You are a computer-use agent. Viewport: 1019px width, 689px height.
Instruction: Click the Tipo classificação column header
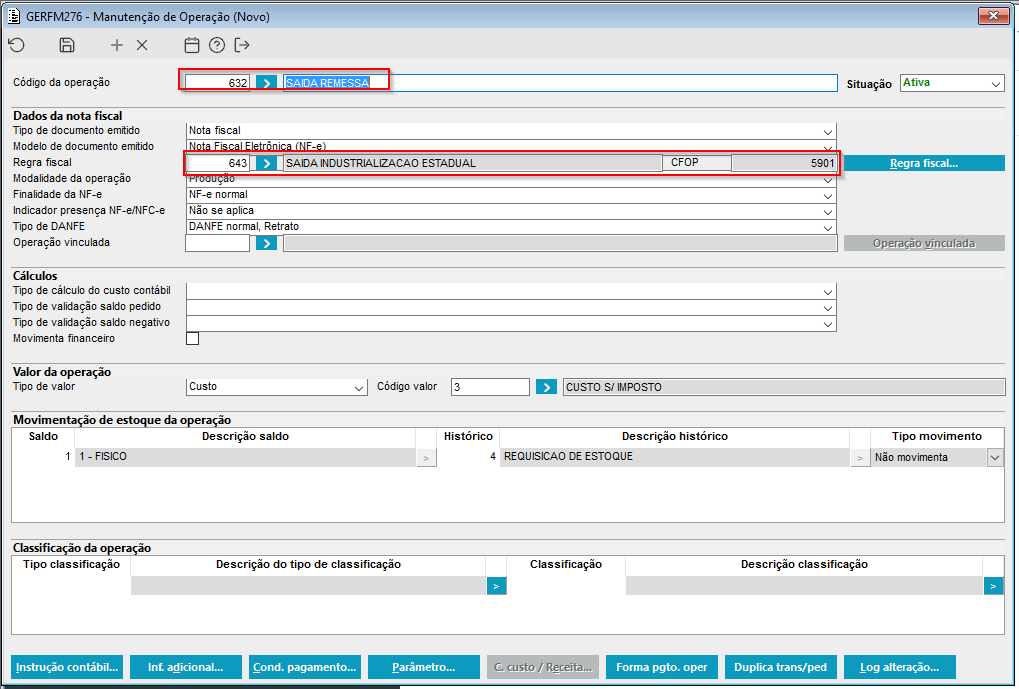click(71, 565)
